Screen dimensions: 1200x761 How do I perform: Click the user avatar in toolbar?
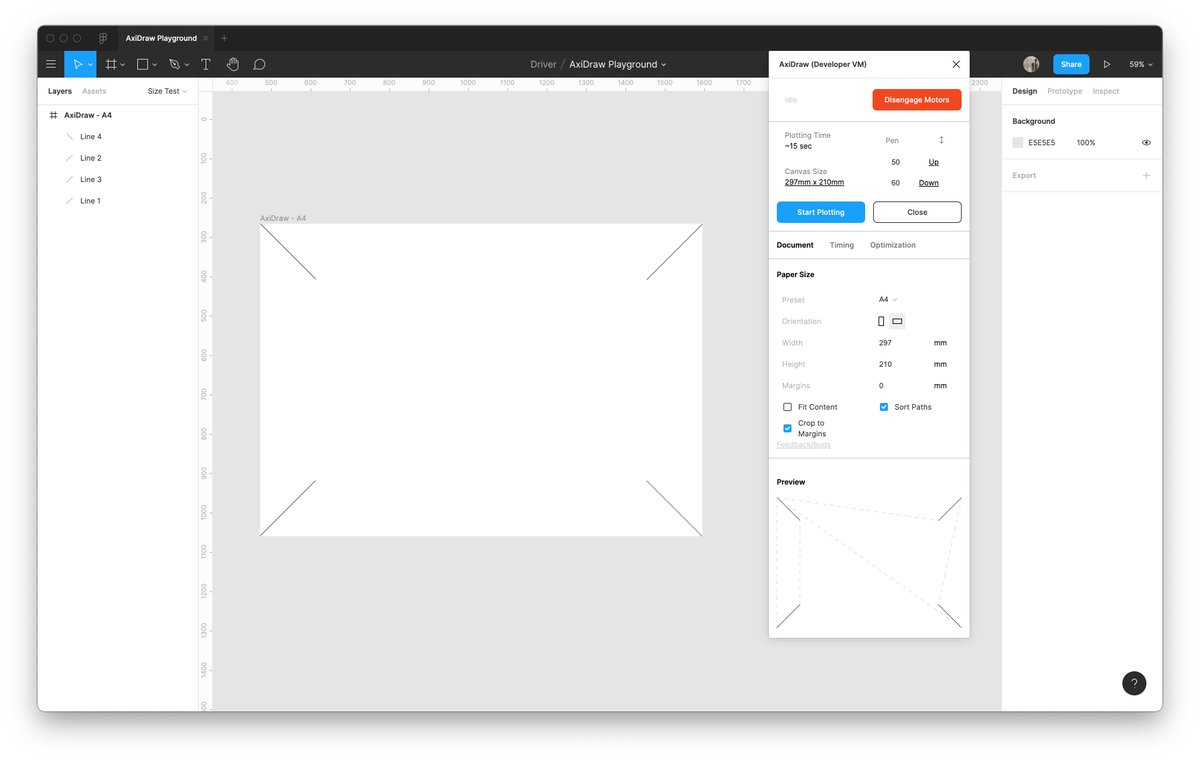(1031, 64)
